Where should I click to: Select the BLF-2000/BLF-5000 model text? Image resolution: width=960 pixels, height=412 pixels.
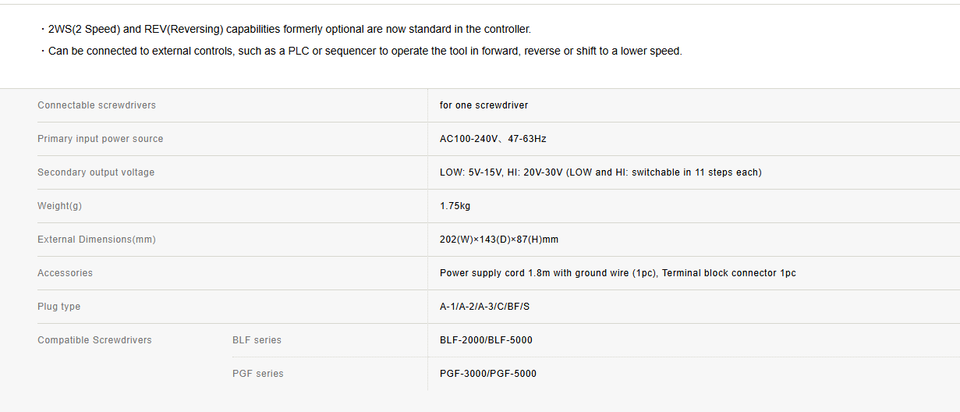[486, 340]
